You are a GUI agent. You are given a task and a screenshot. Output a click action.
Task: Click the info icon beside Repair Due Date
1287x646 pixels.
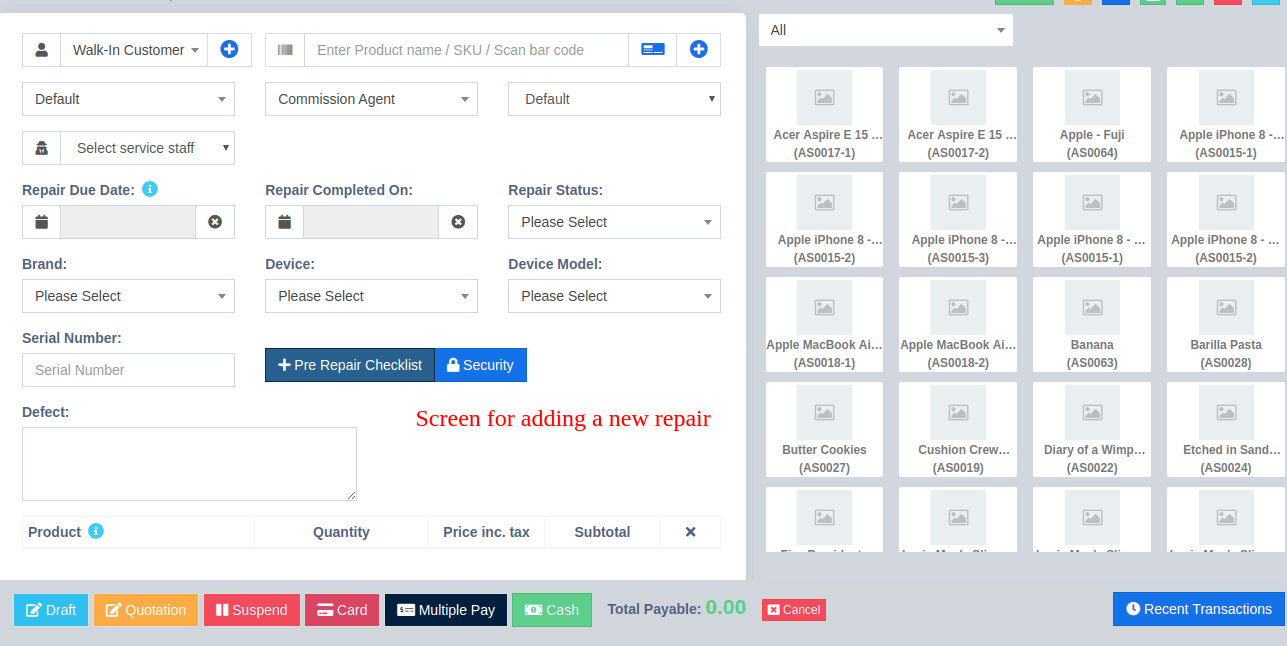click(150, 189)
